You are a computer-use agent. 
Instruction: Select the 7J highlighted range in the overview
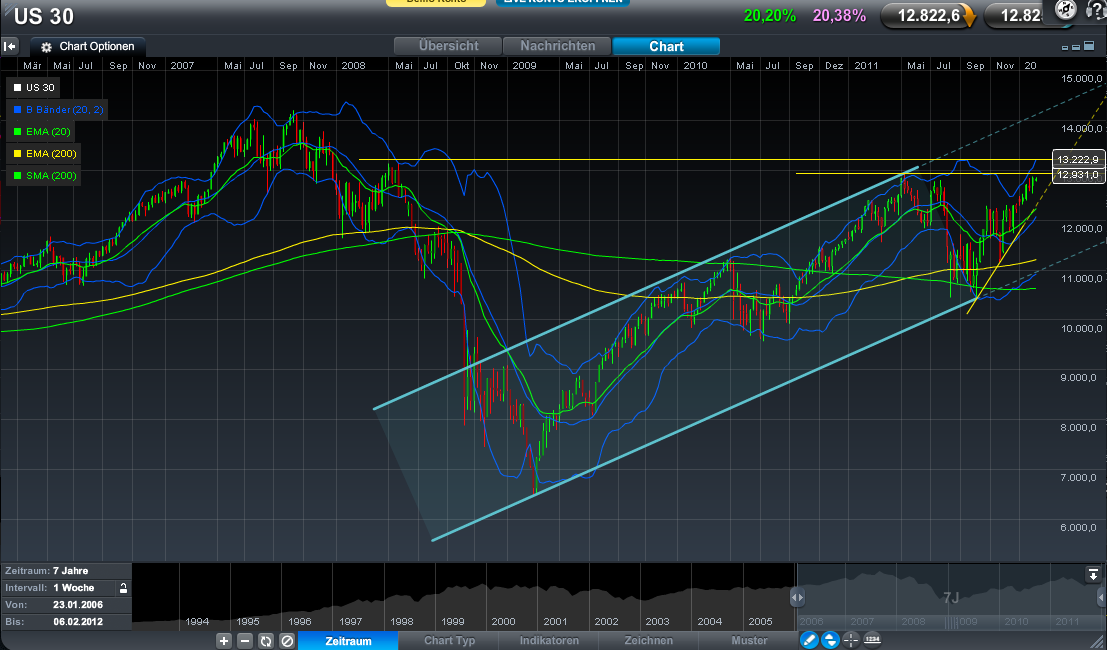(x=952, y=598)
